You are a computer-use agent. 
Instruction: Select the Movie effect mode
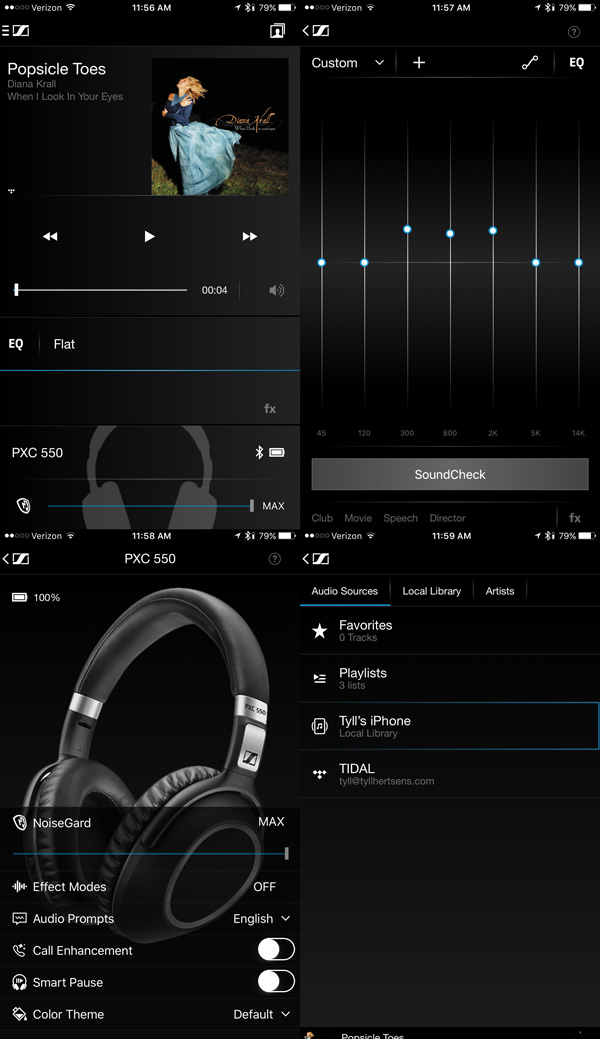tap(358, 518)
